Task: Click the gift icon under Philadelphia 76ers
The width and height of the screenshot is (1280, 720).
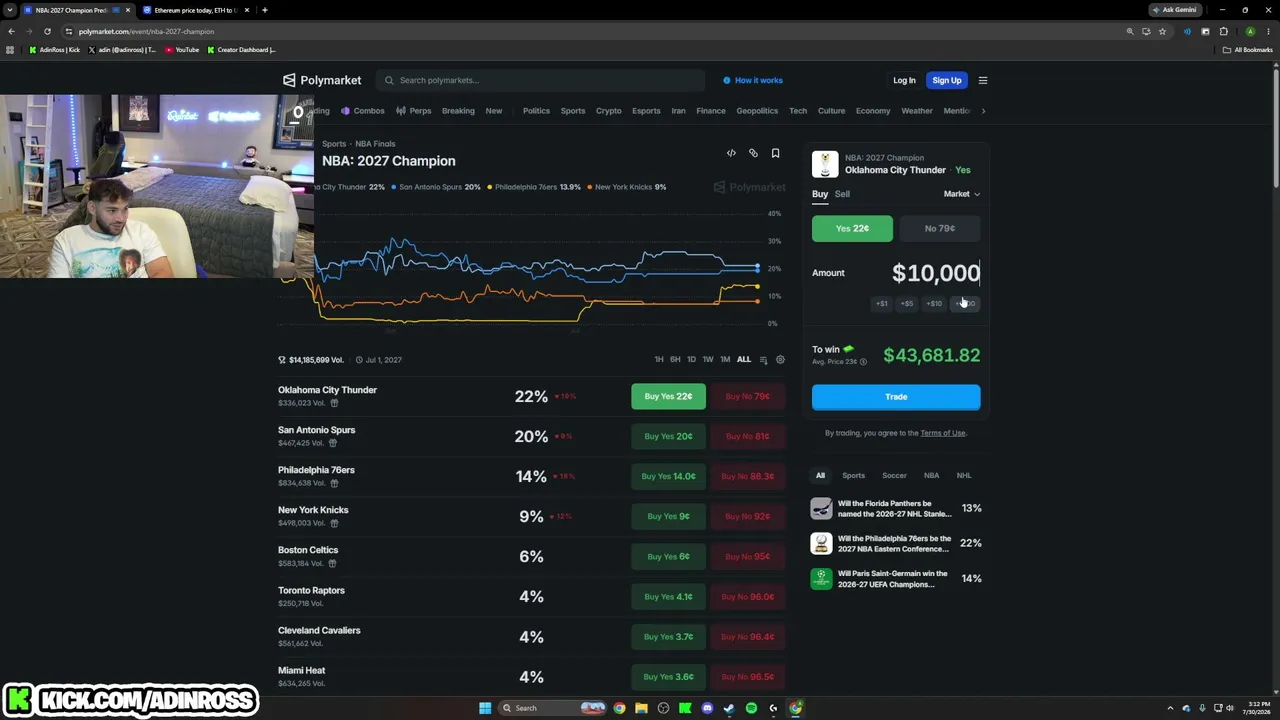Action: 334,483
